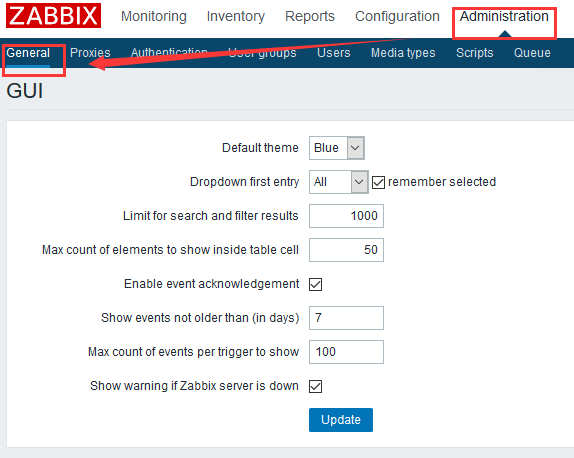Open the Default theme dropdown arrow
This screenshot has width=574, height=458.
click(355, 148)
